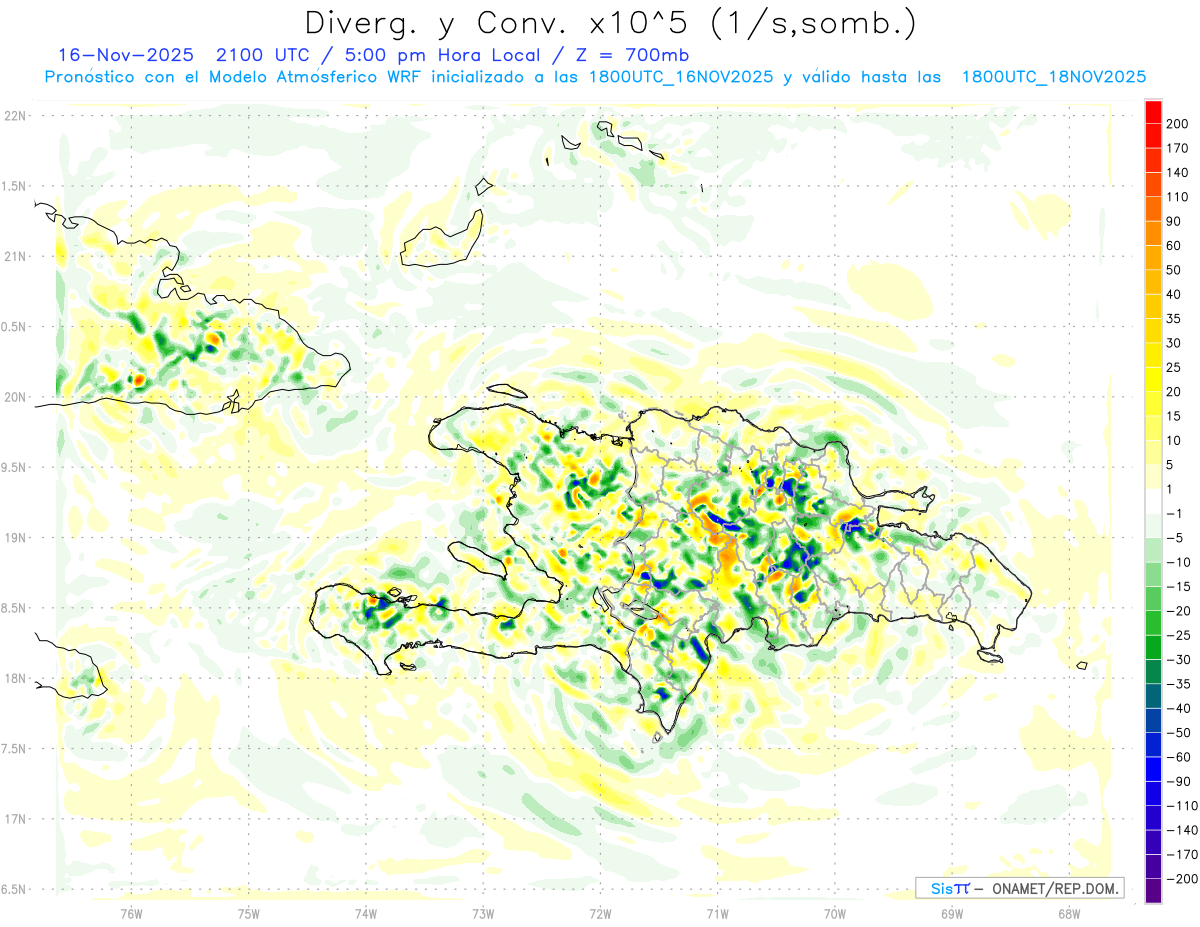Image resolution: width=1200 pixels, height=927 pixels.
Task: Click the purple swatch ending the colorbar
Action: (x=1153, y=891)
